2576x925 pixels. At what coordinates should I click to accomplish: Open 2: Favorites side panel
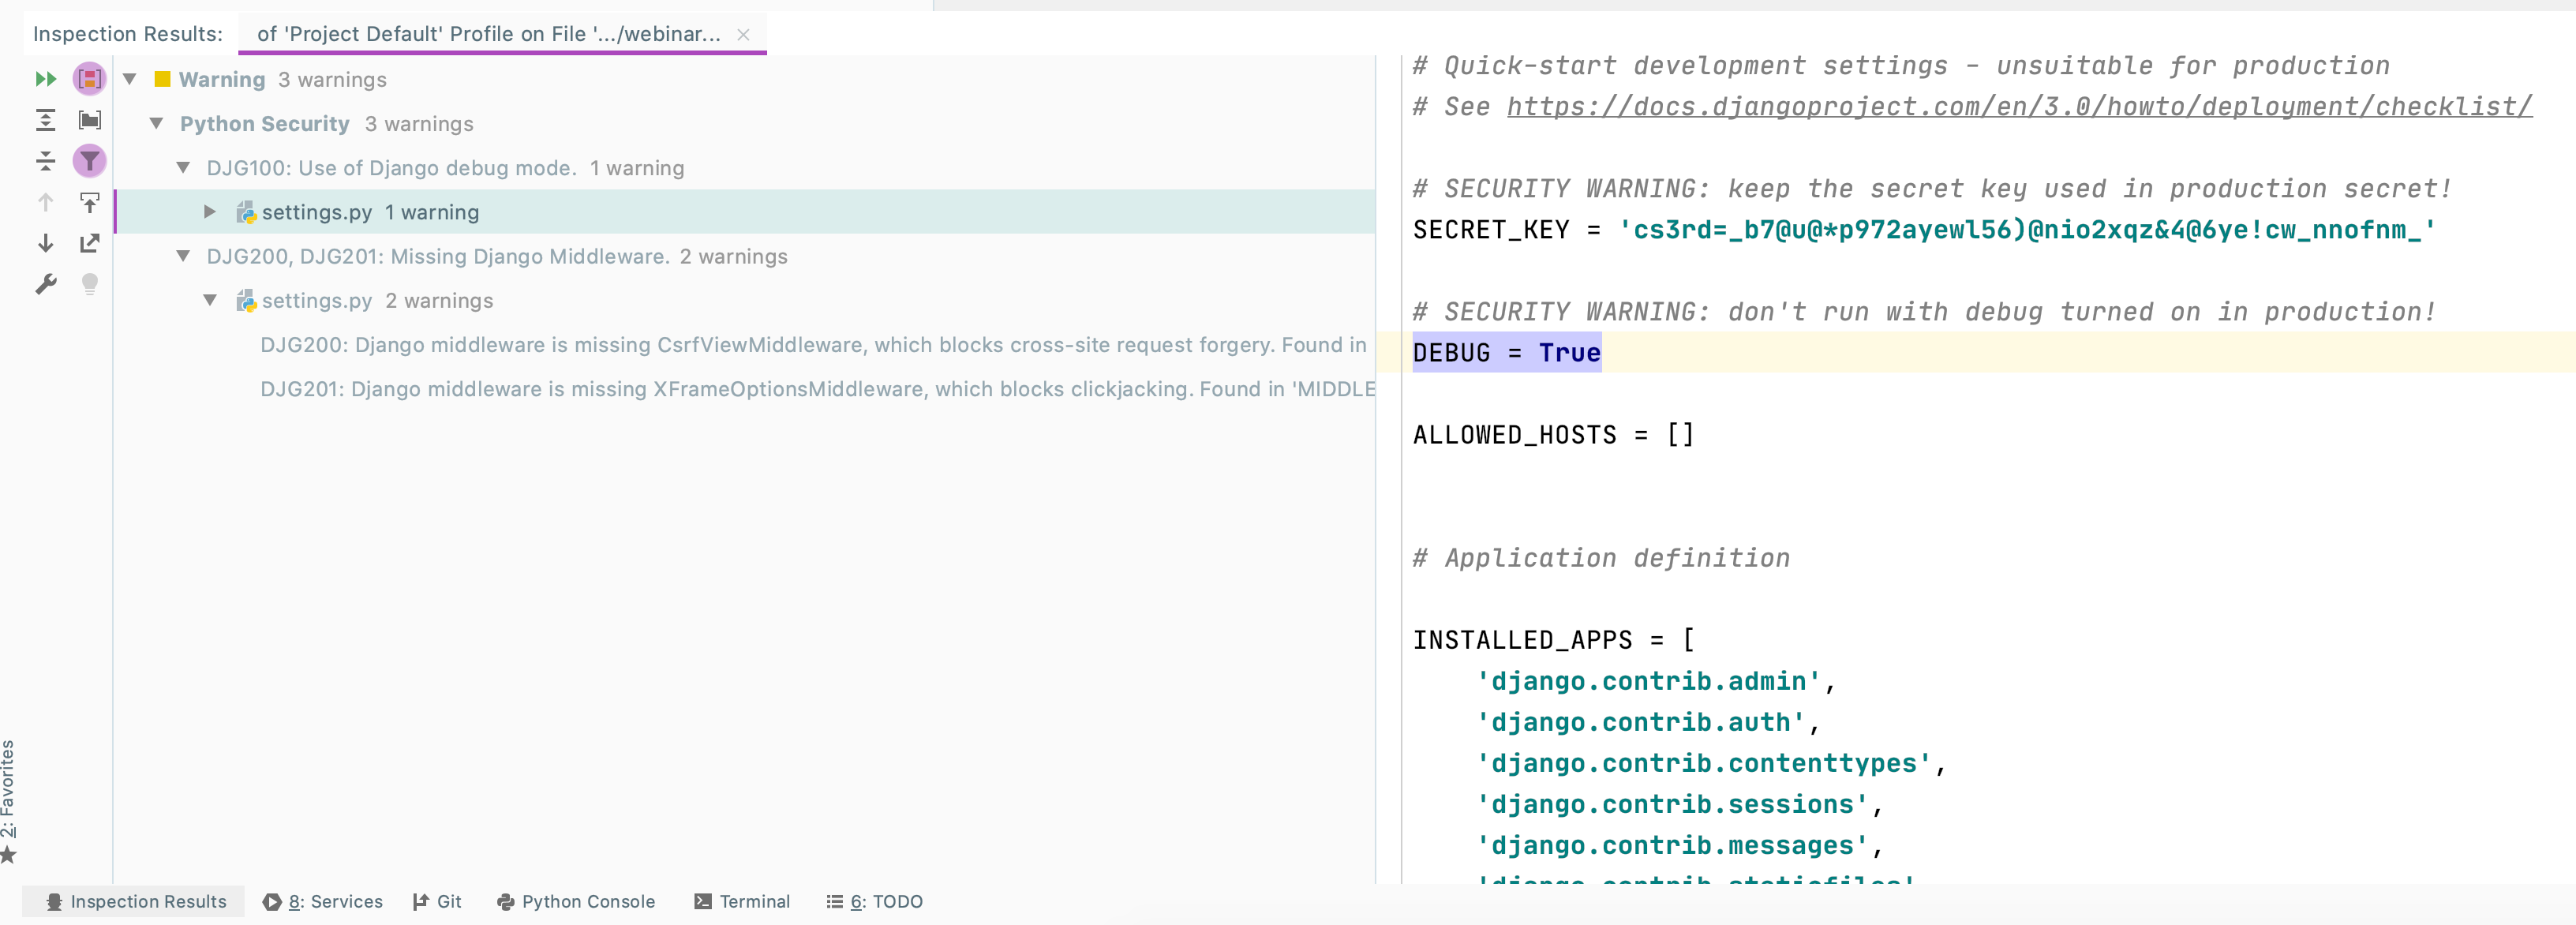click(x=9, y=800)
